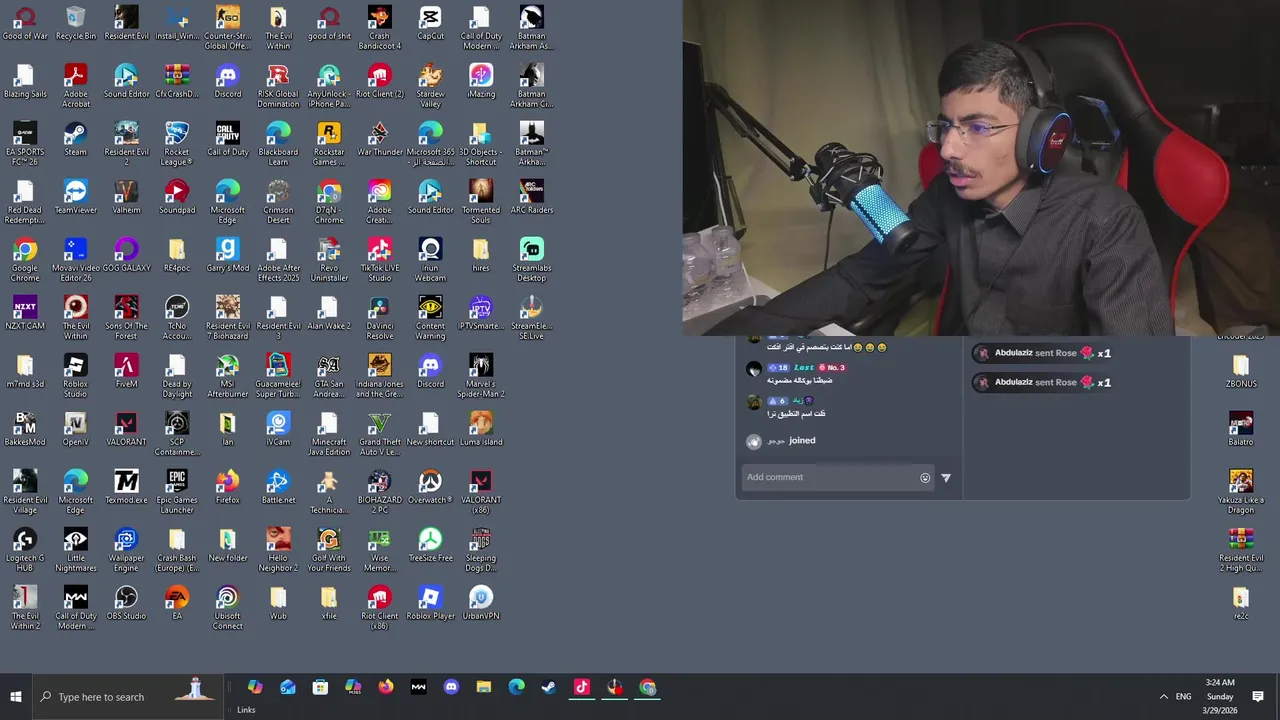Select Content Warning desktop icon
Image resolution: width=1280 pixels, height=720 pixels.
430,318
